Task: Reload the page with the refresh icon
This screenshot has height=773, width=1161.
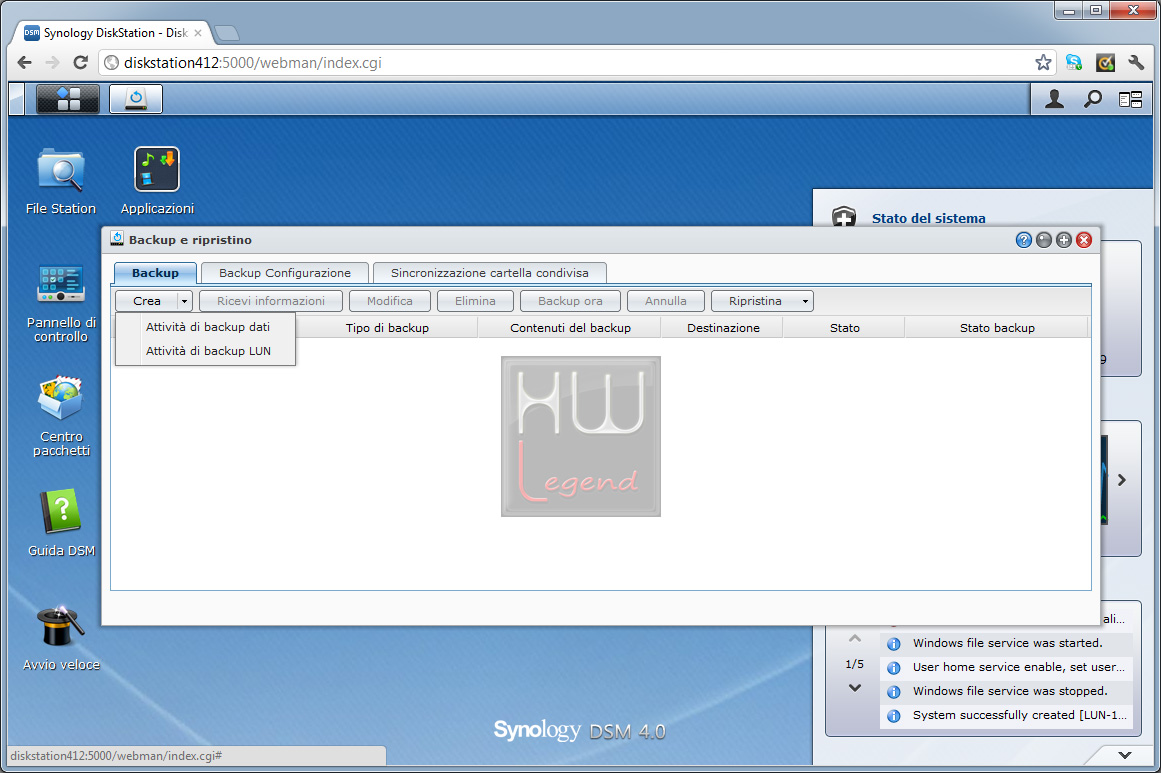Action: click(81, 62)
